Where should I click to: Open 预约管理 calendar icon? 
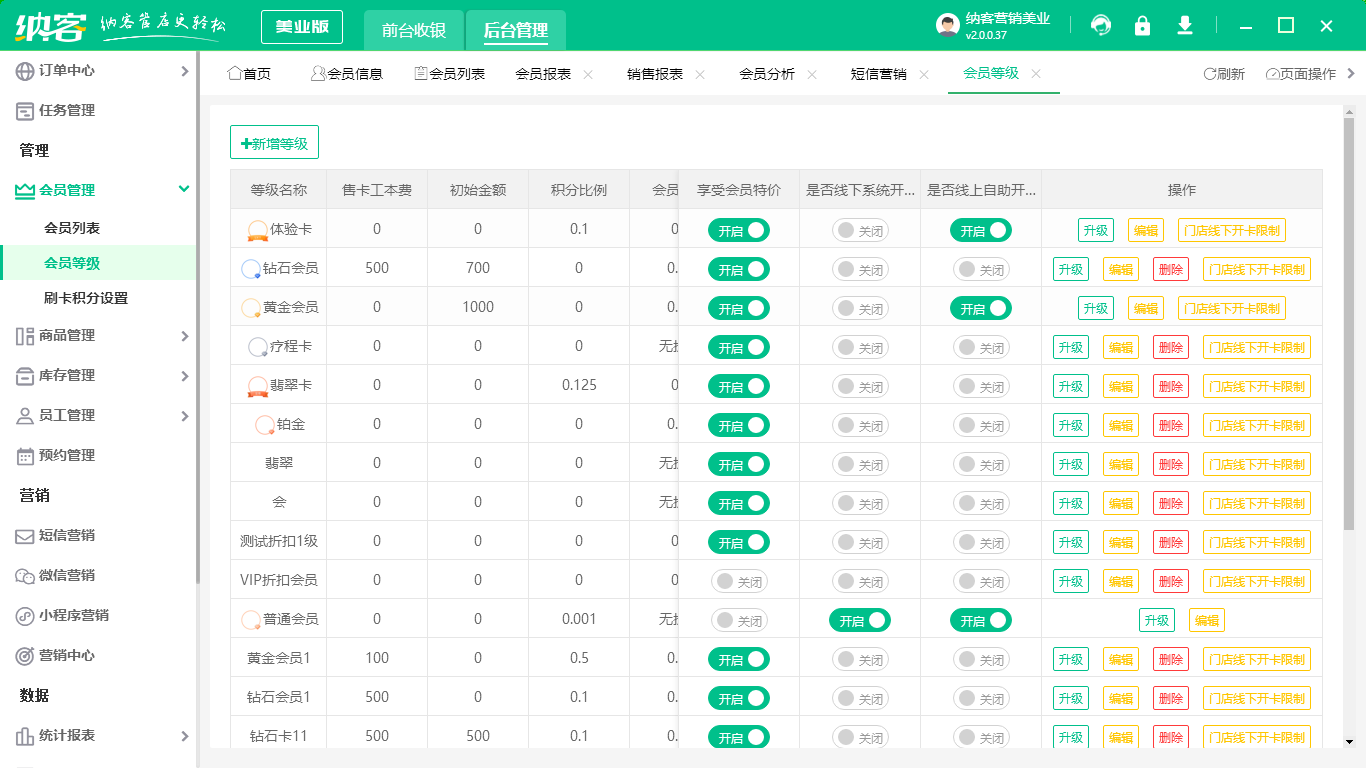coord(25,456)
